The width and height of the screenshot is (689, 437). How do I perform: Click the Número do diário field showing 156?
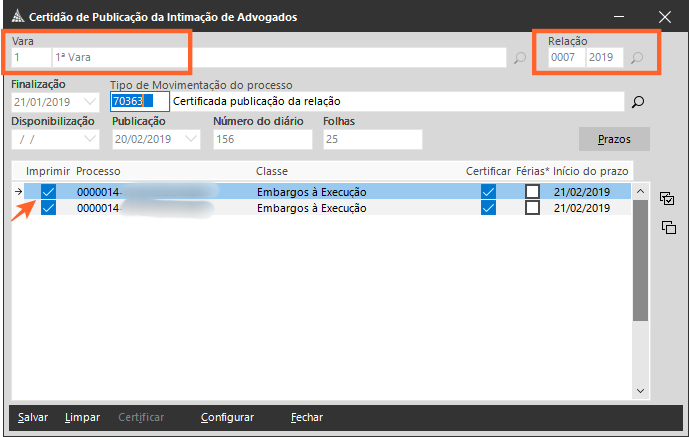(x=263, y=139)
